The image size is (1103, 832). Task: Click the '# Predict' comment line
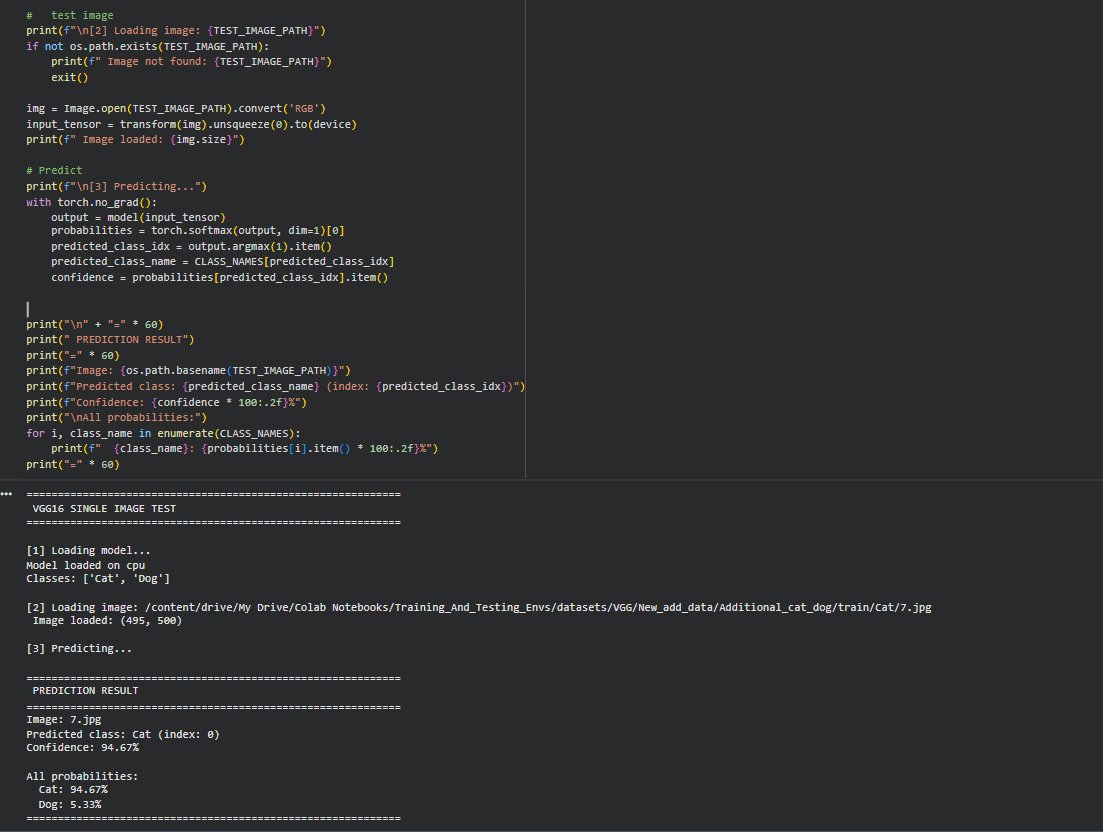[x=54, y=170]
